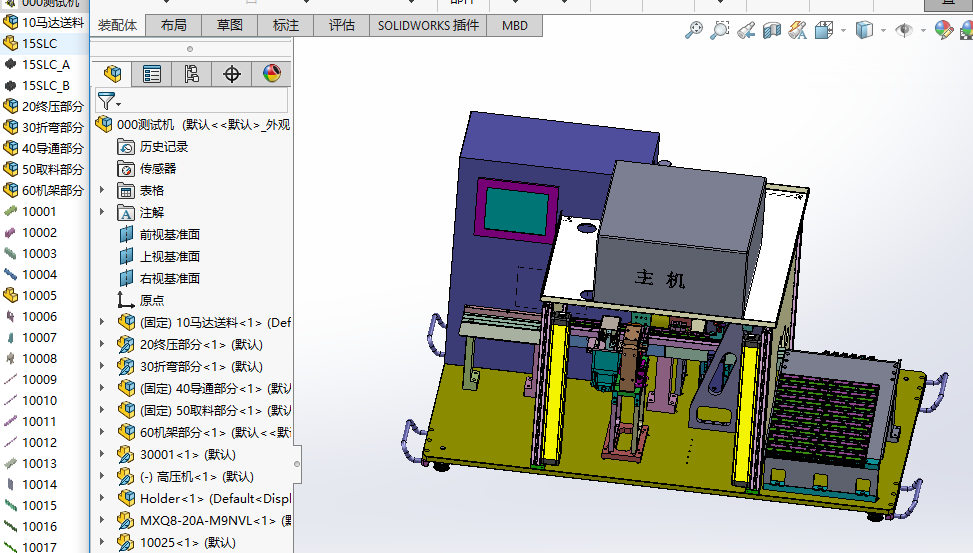The image size is (973, 553).
Task: Open the DisplayManager color sphere tab
Action: click(x=271, y=73)
